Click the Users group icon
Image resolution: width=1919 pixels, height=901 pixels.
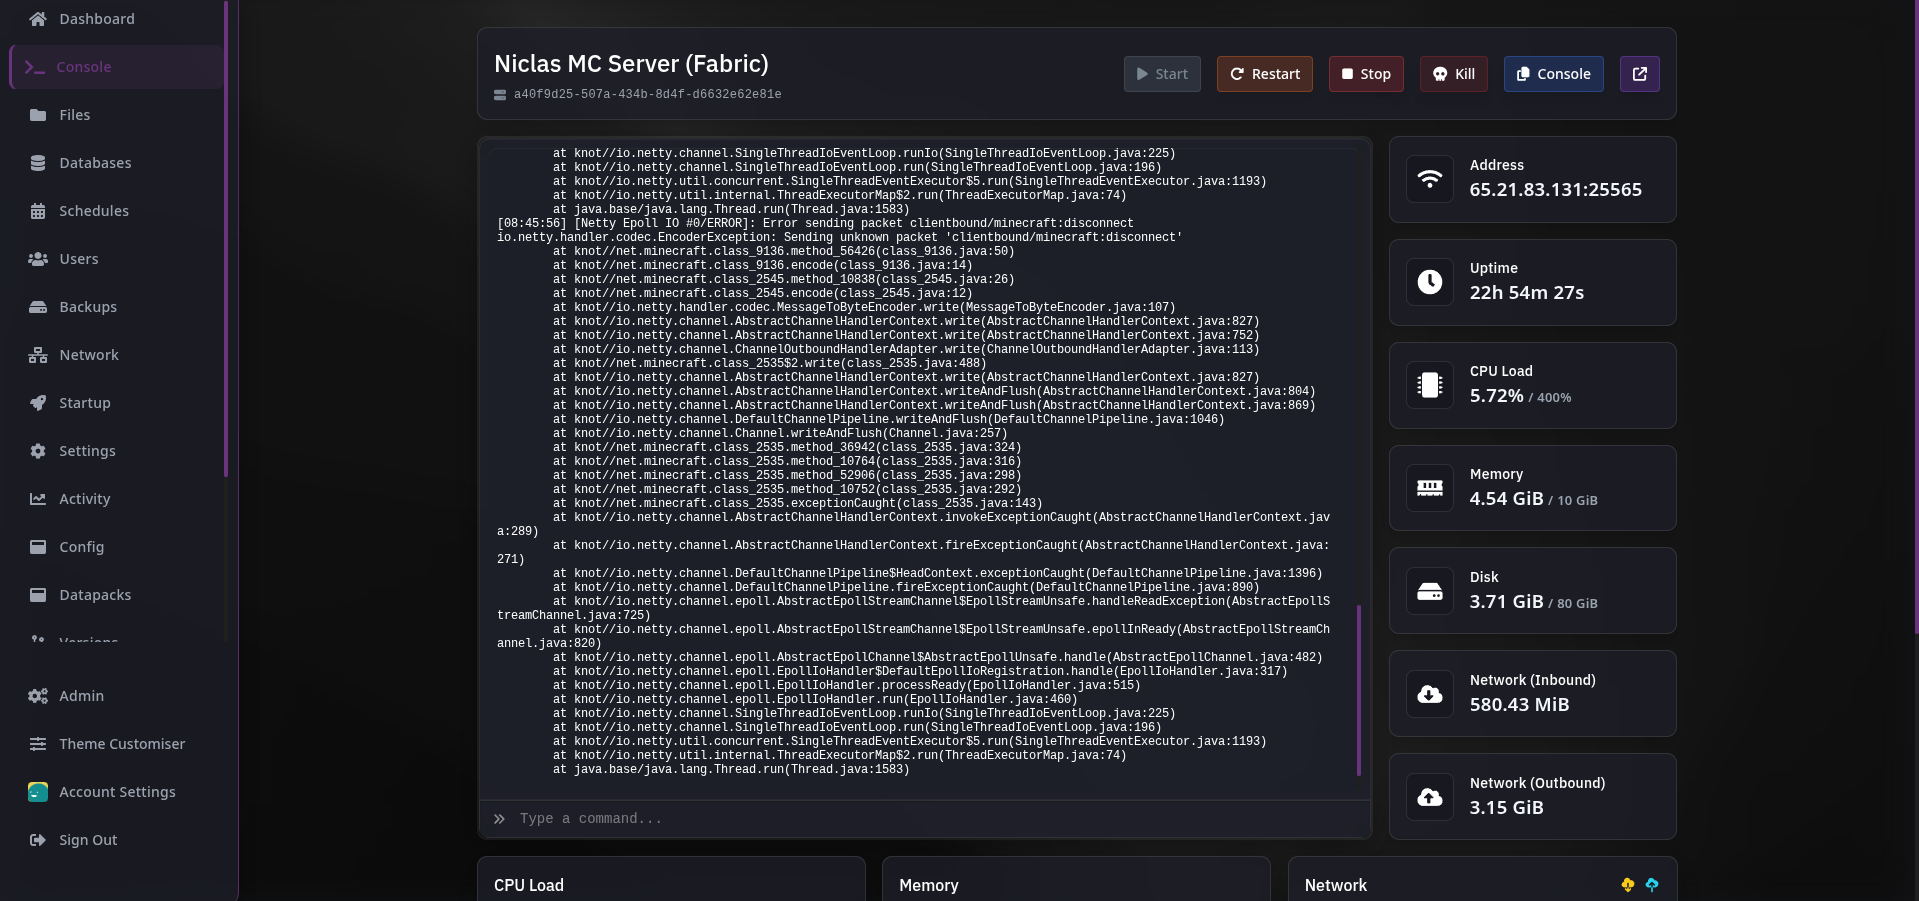coord(38,259)
